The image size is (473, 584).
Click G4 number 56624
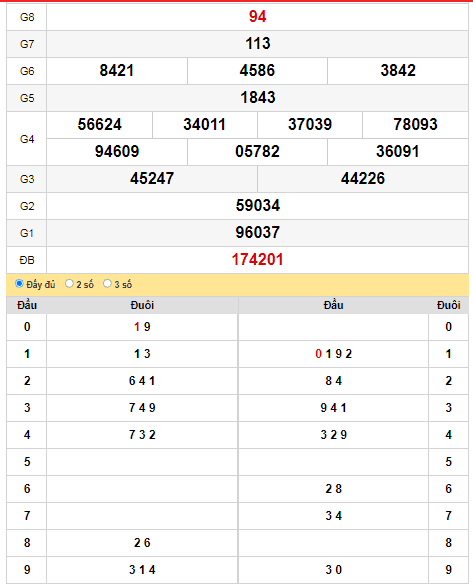[99, 124]
